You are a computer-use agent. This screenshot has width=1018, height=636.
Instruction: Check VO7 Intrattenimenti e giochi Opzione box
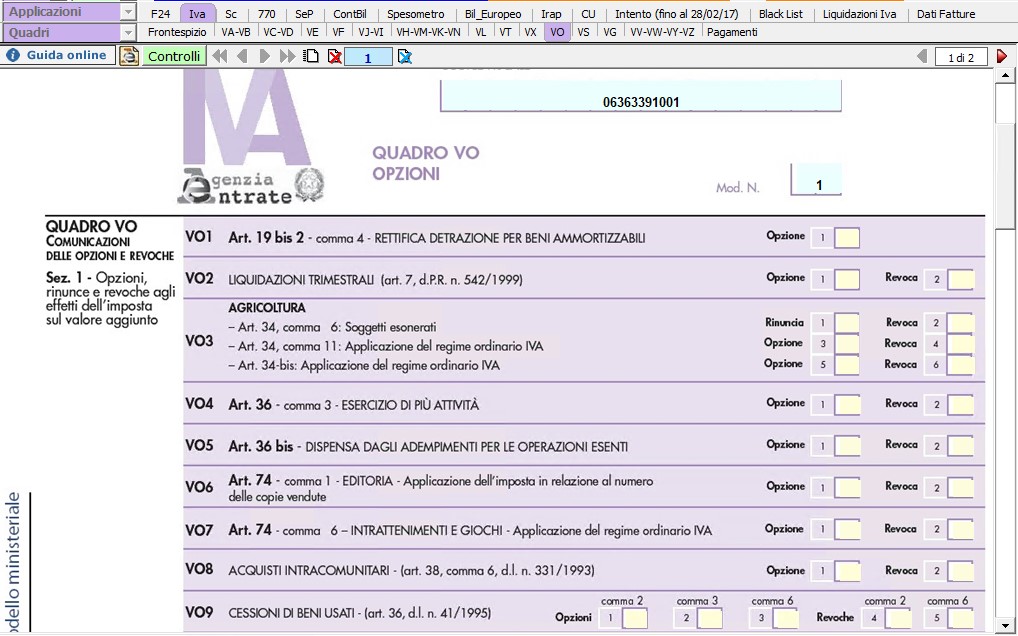tap(847, 530)
